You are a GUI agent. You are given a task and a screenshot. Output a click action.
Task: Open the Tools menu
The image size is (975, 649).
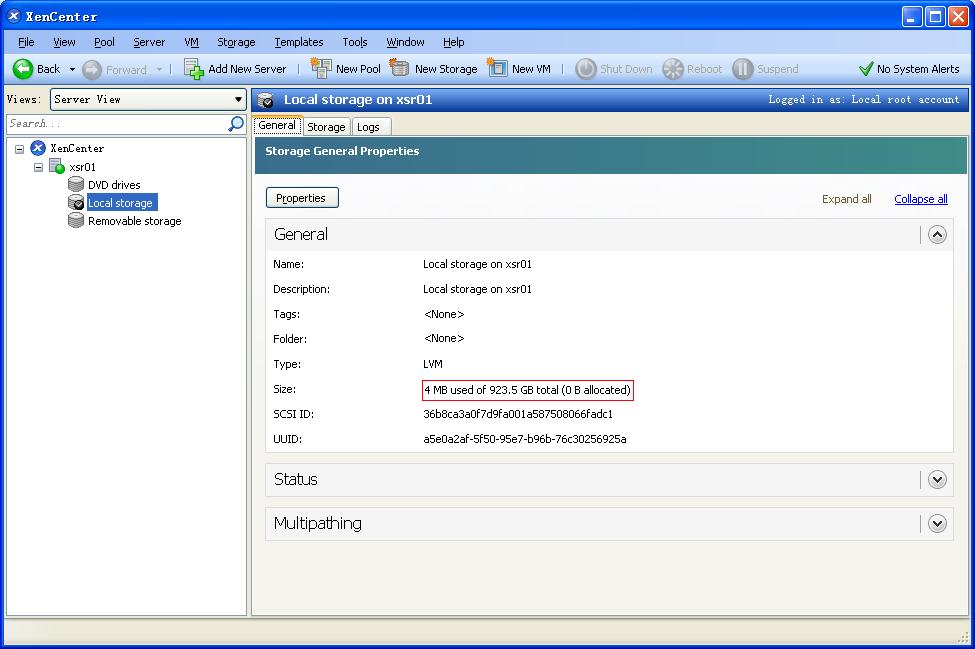click(x=354, y=42)
